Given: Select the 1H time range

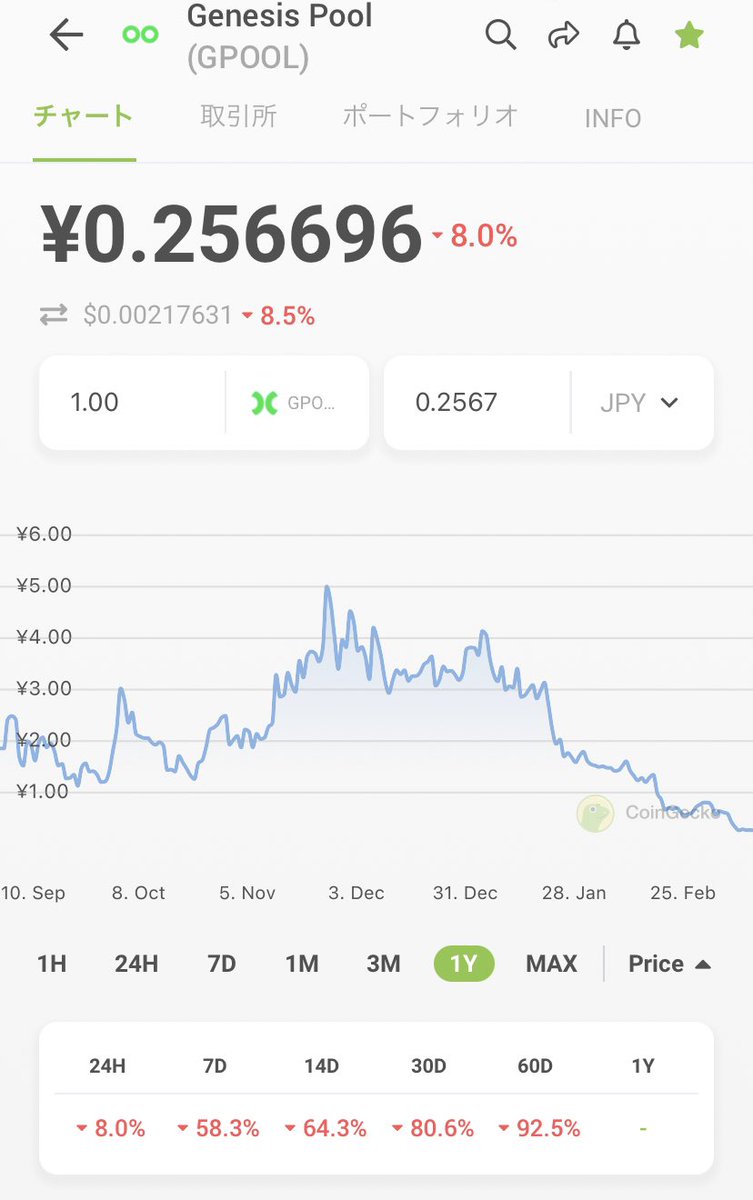Looking at the screenshot, I should [52, 964].
